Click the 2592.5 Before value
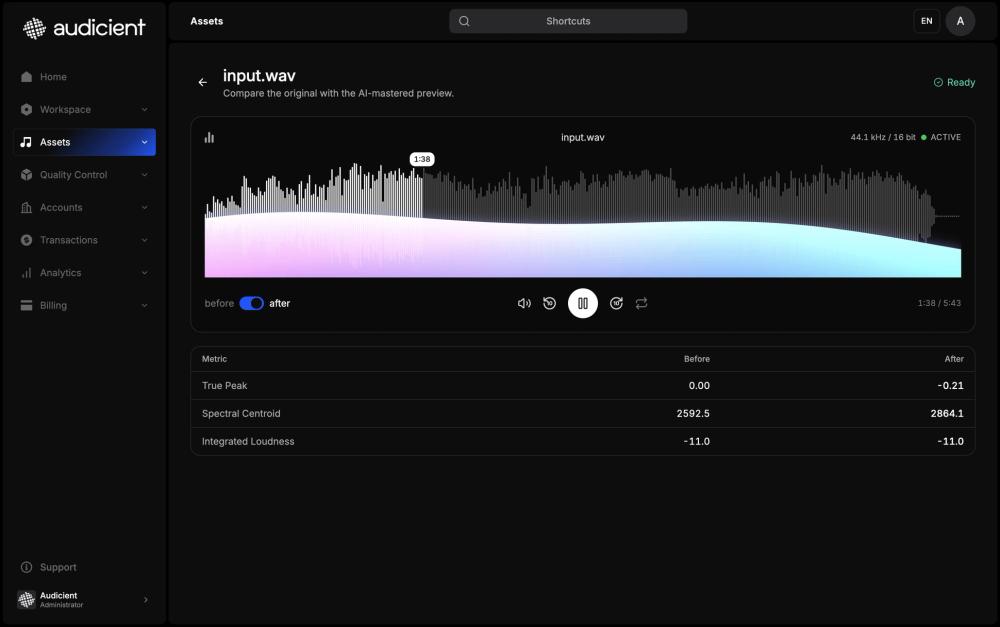The width and height of the screenshot is (1000, 627). coord(693,413)
